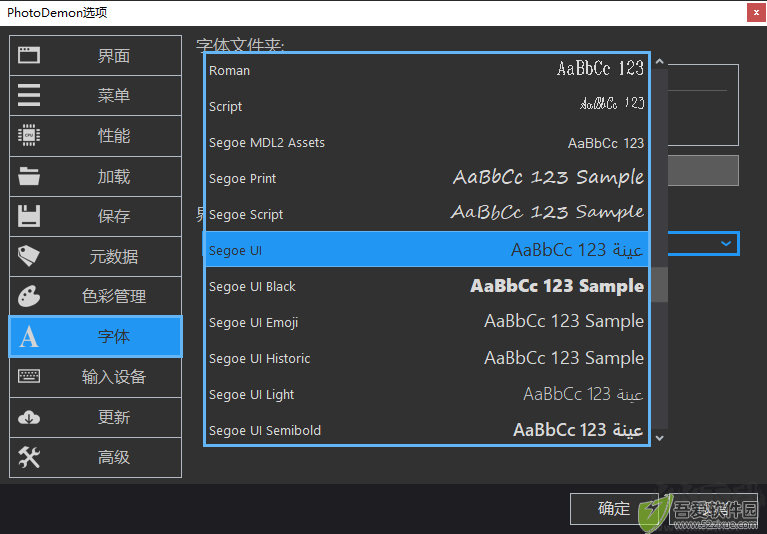Click the wrench tools icon beside 高级
The height and width of the screenshot is (534, 767).
29,457
